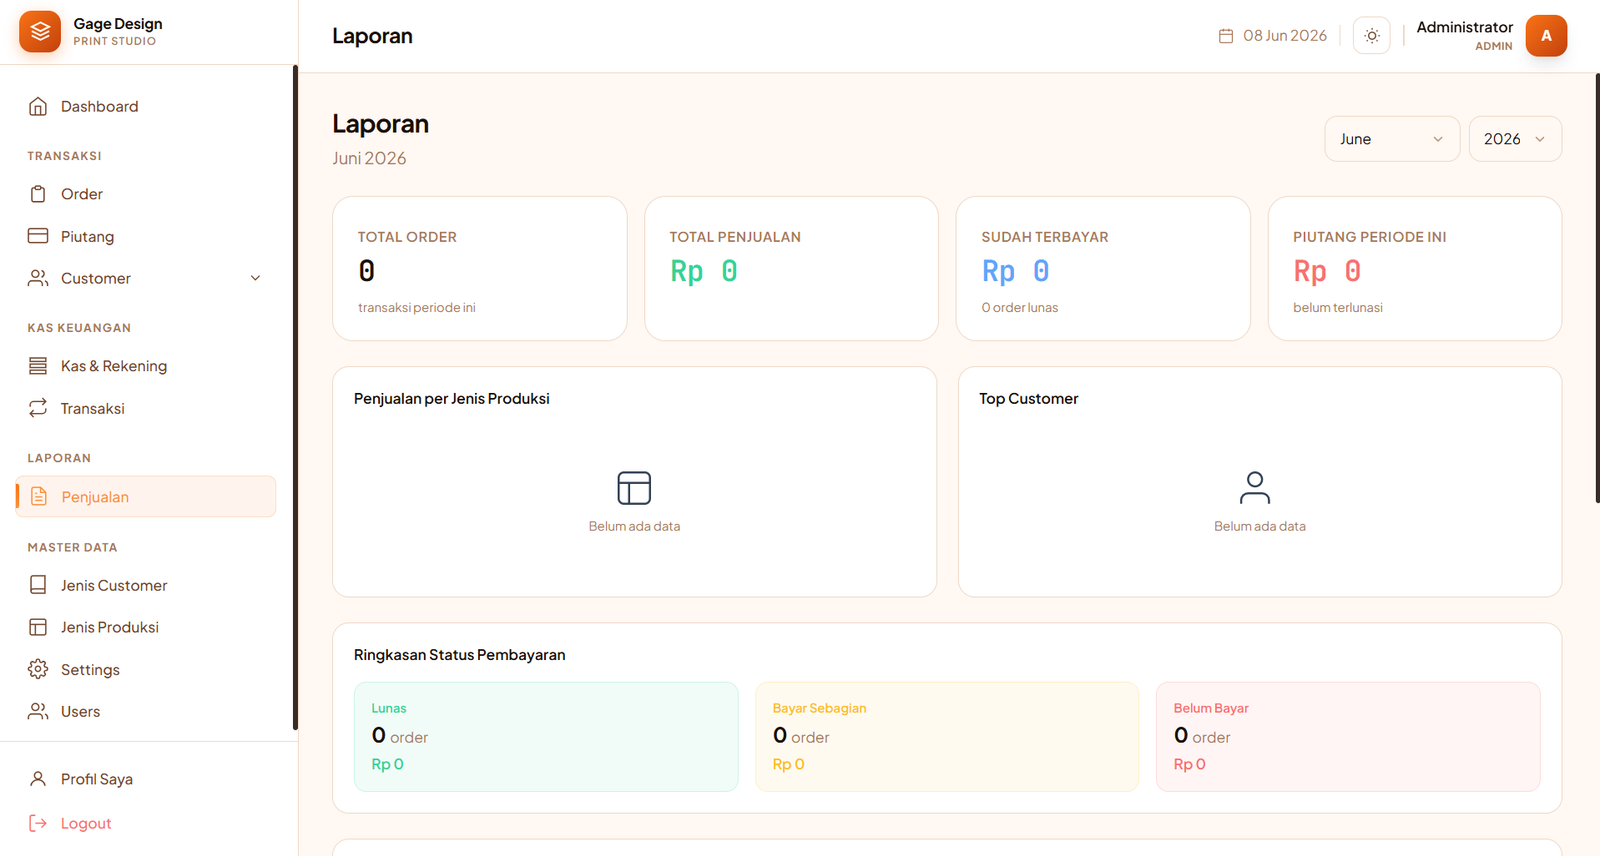
Task: Click the person icon in the Top Customer card
Action: 1255,488
